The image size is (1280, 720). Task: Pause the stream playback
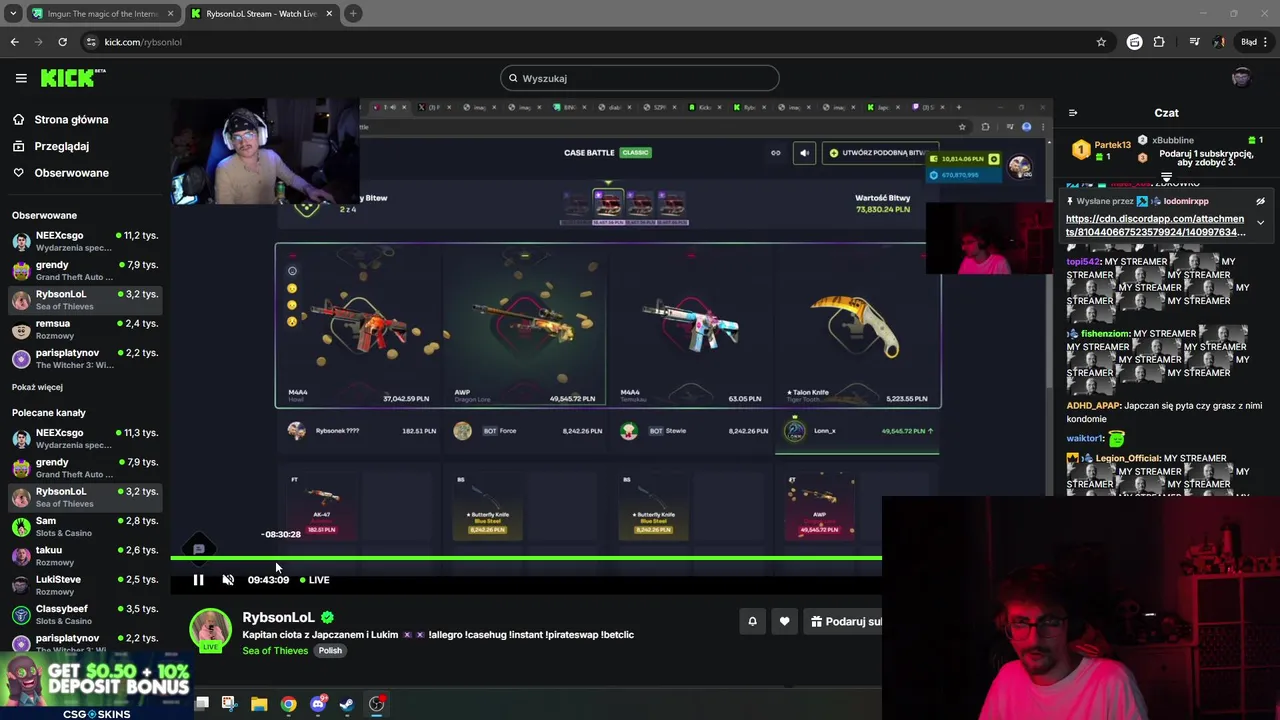point(198,580)
